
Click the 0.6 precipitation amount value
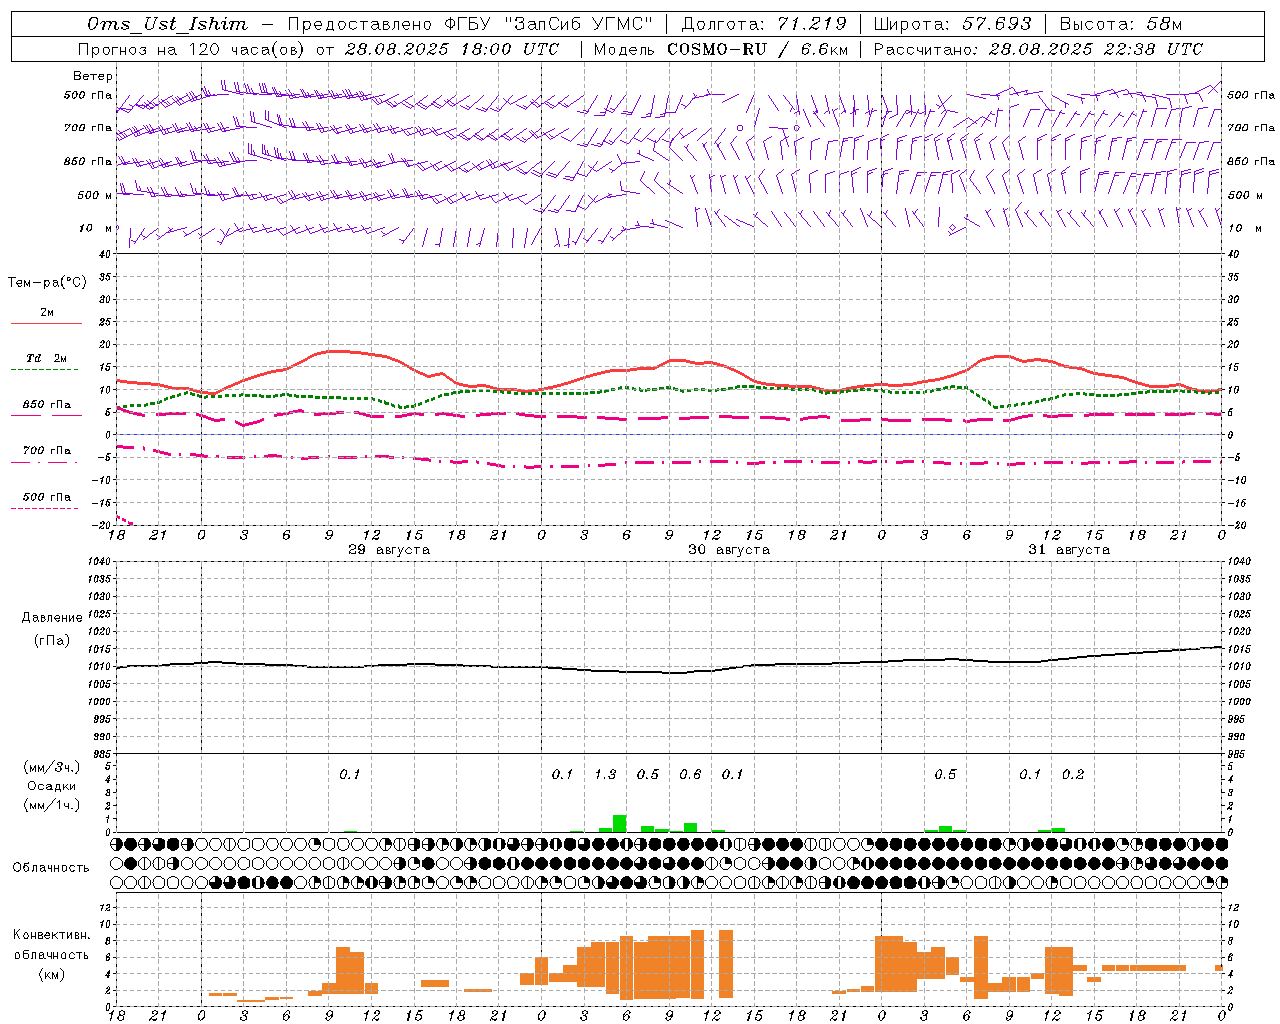pyautogui.click(x=690, y=775)
